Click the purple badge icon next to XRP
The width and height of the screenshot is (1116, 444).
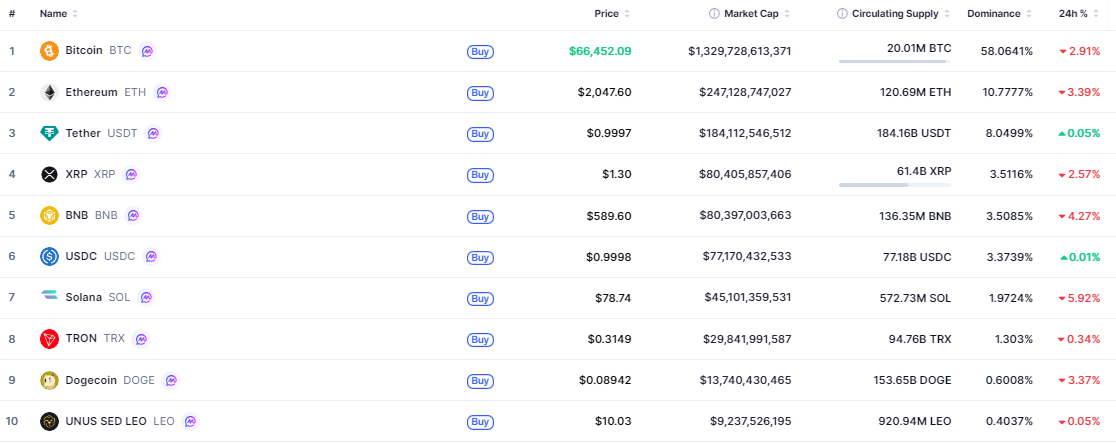click(131, 174)
